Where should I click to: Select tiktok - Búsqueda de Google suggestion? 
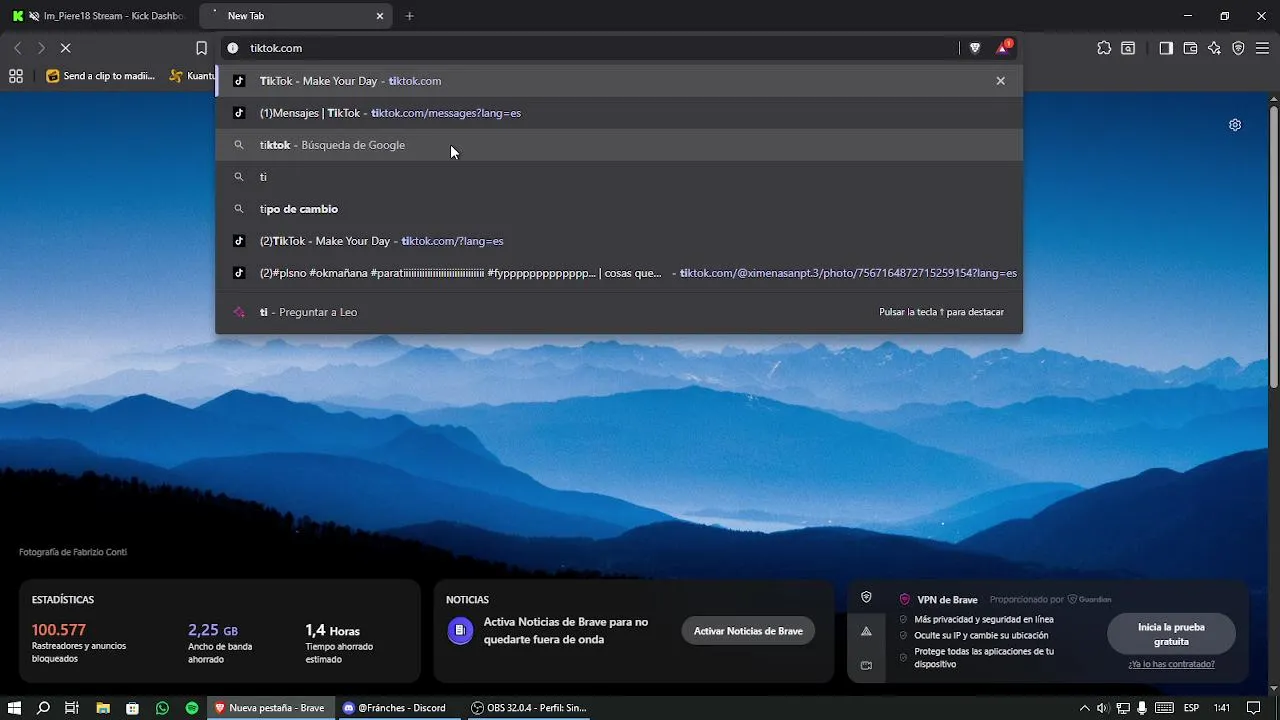point(619,145)
